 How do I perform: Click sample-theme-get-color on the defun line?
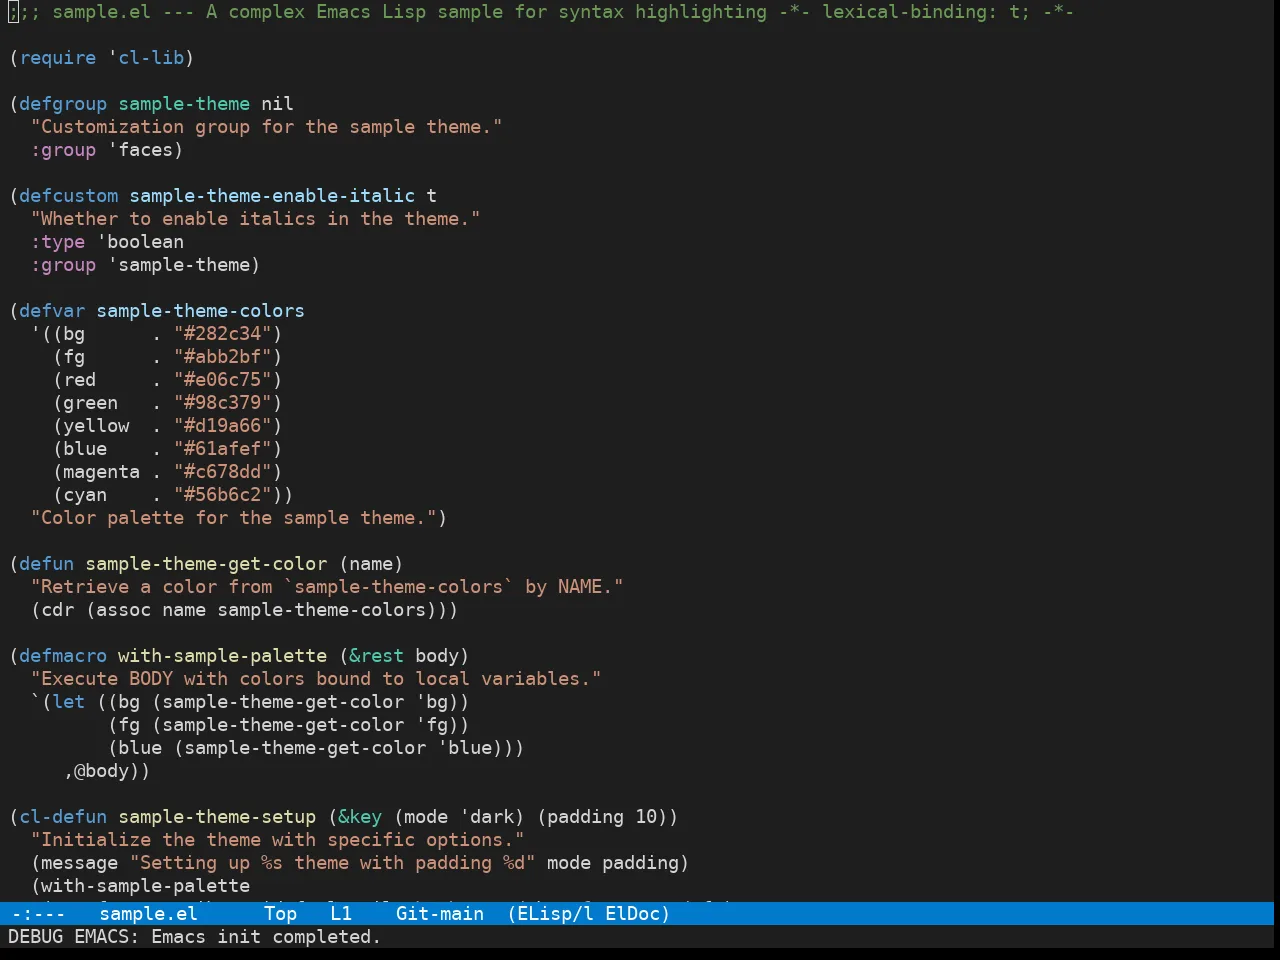point(206,564)
